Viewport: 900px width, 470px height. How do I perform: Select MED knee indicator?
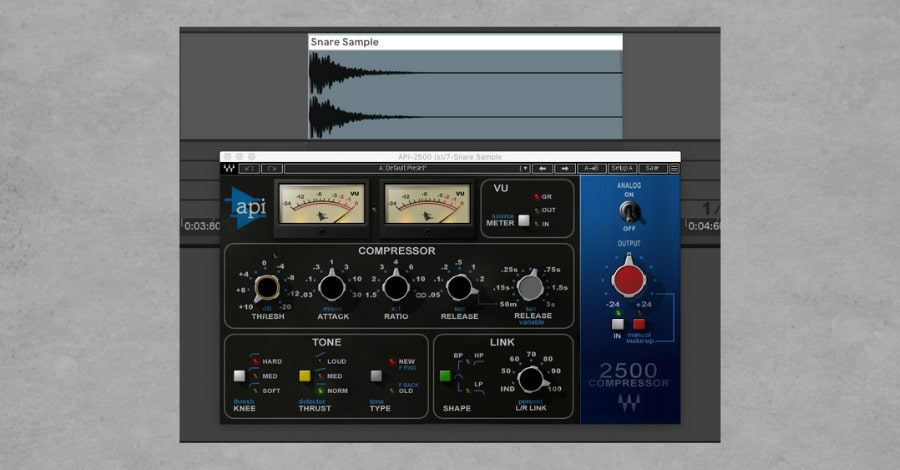[255, 376]
